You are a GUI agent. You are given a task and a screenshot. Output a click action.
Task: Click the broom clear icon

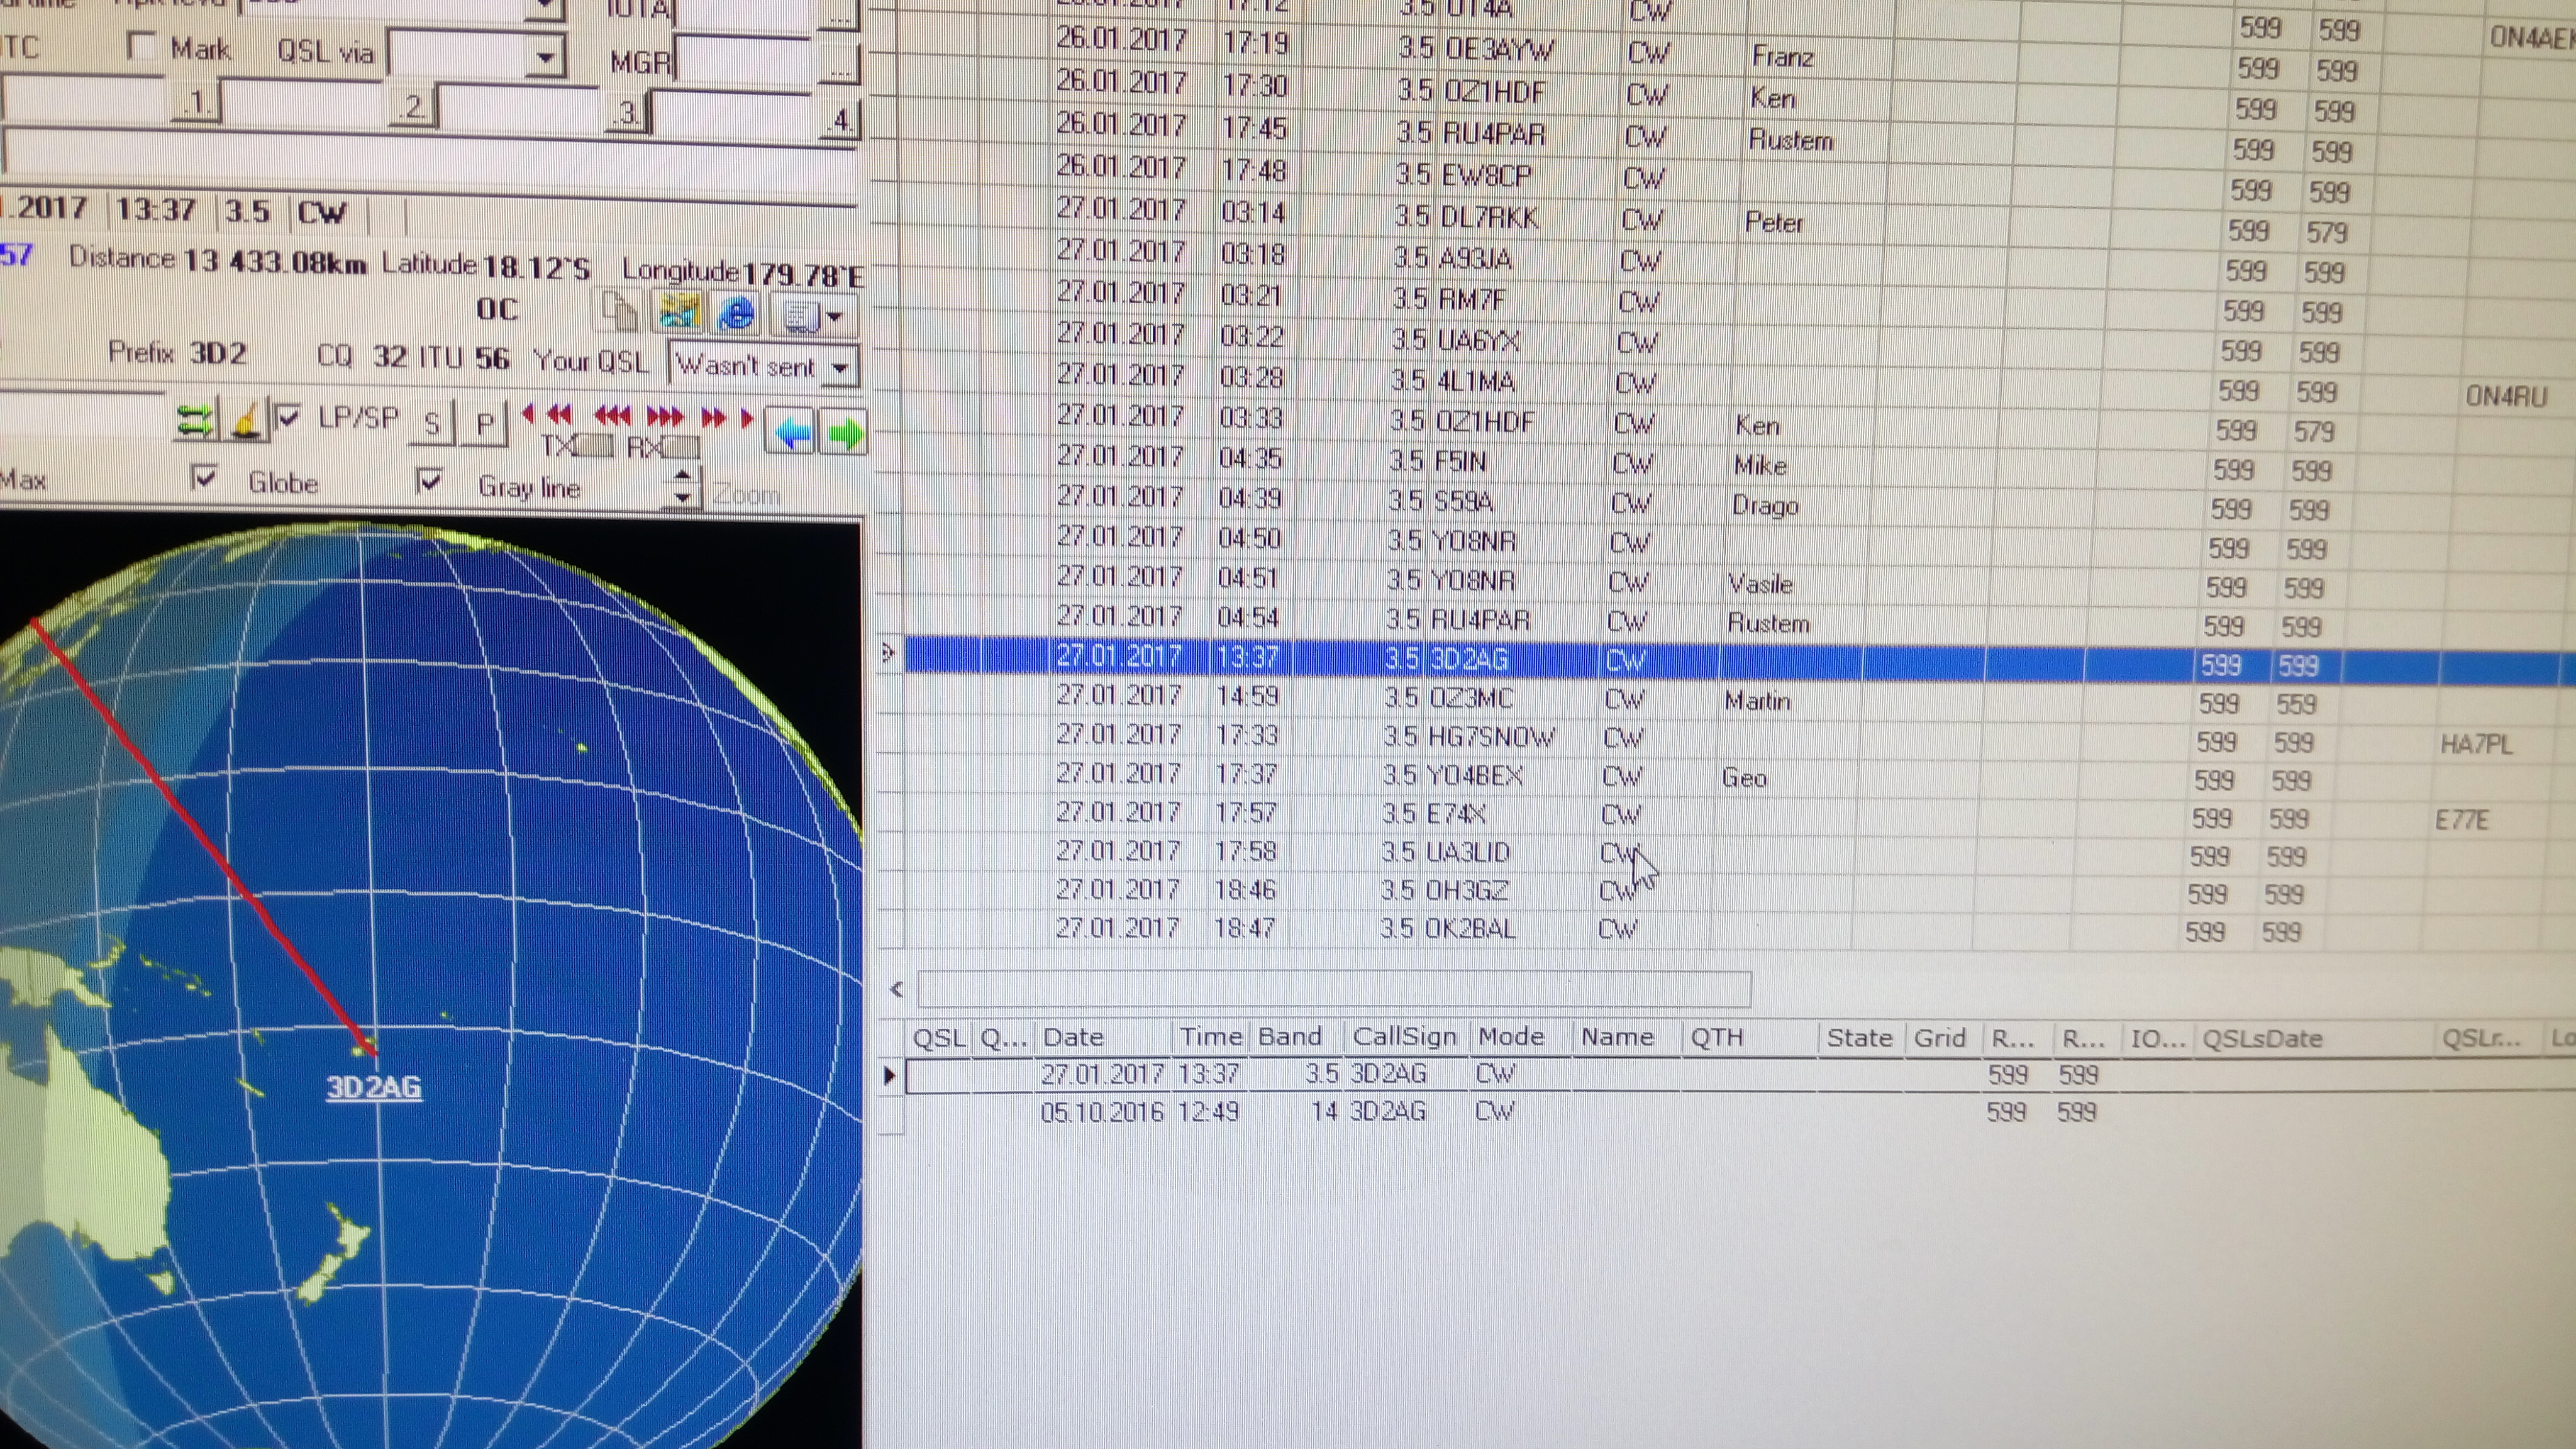point(247,421)
